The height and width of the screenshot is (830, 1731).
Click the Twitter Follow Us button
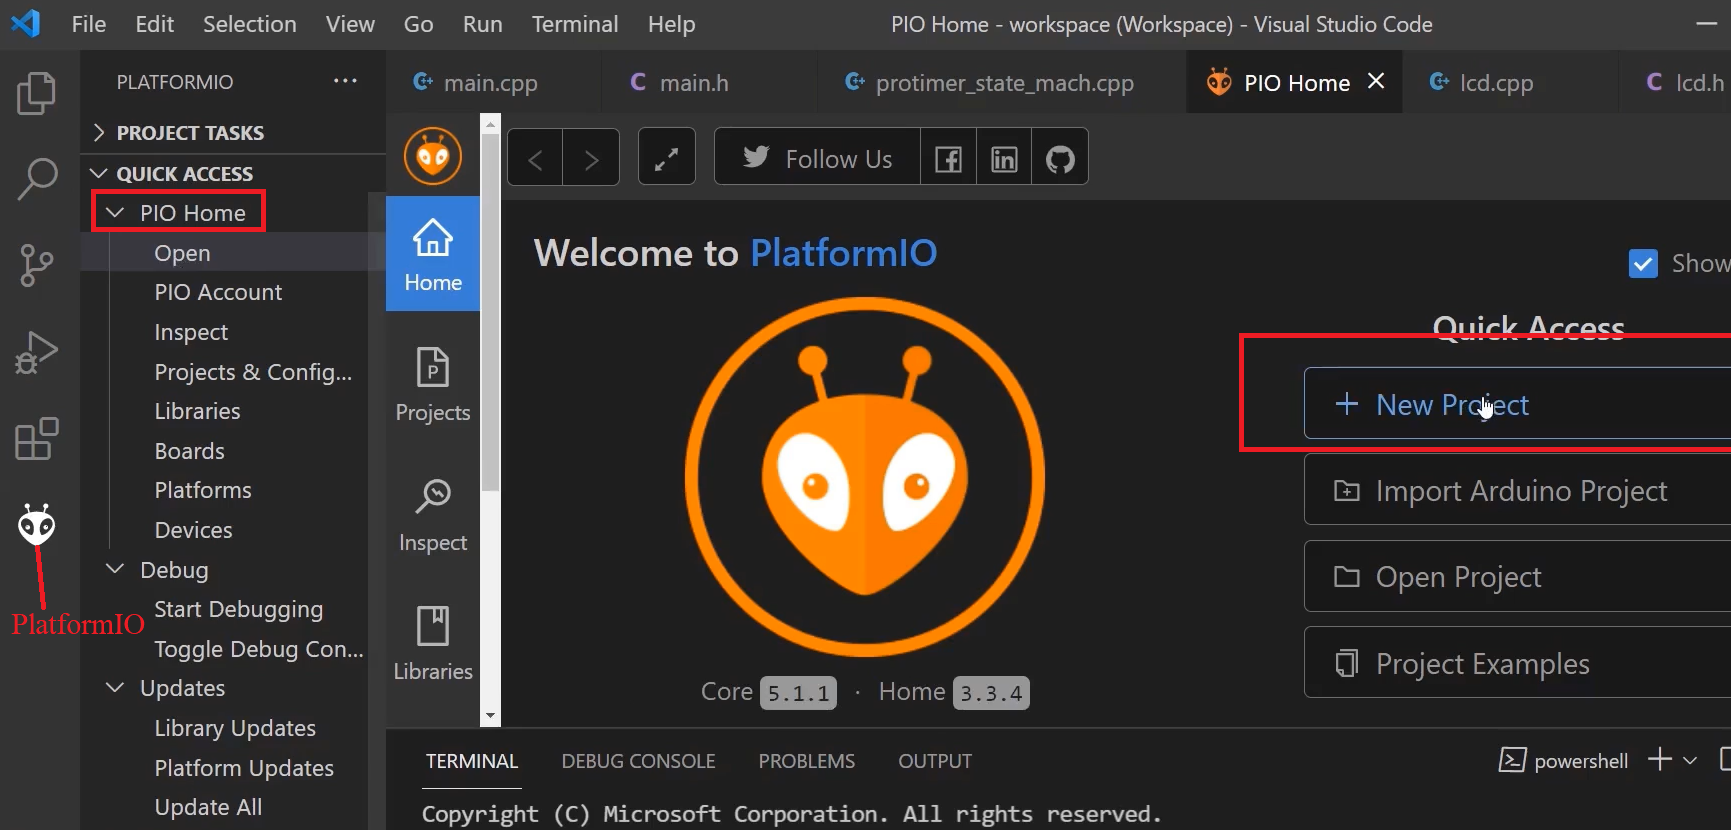click(x=817, y=158)
